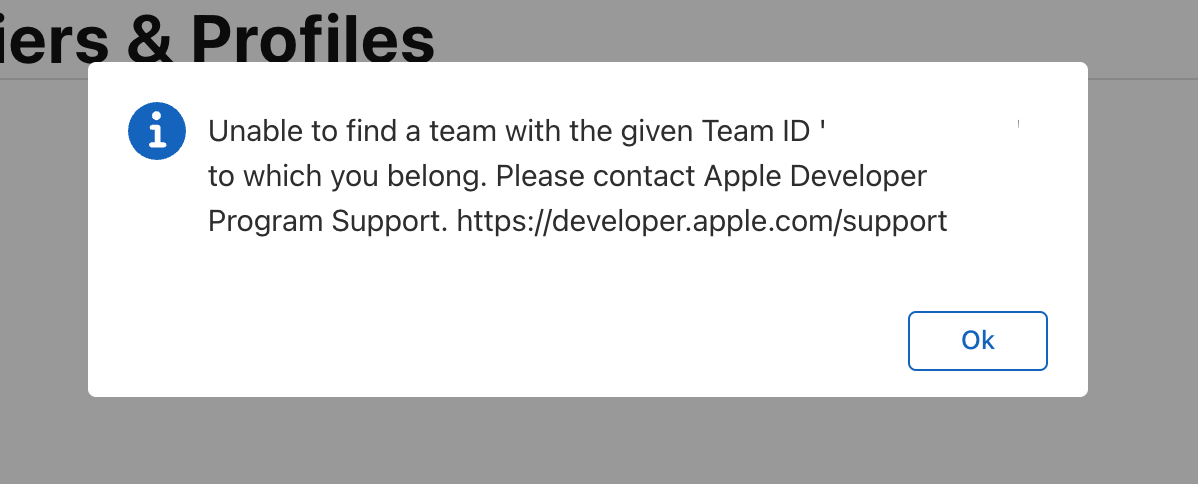
Task: Select the 'Apple Developer' text in message
Action: [815, 177]
